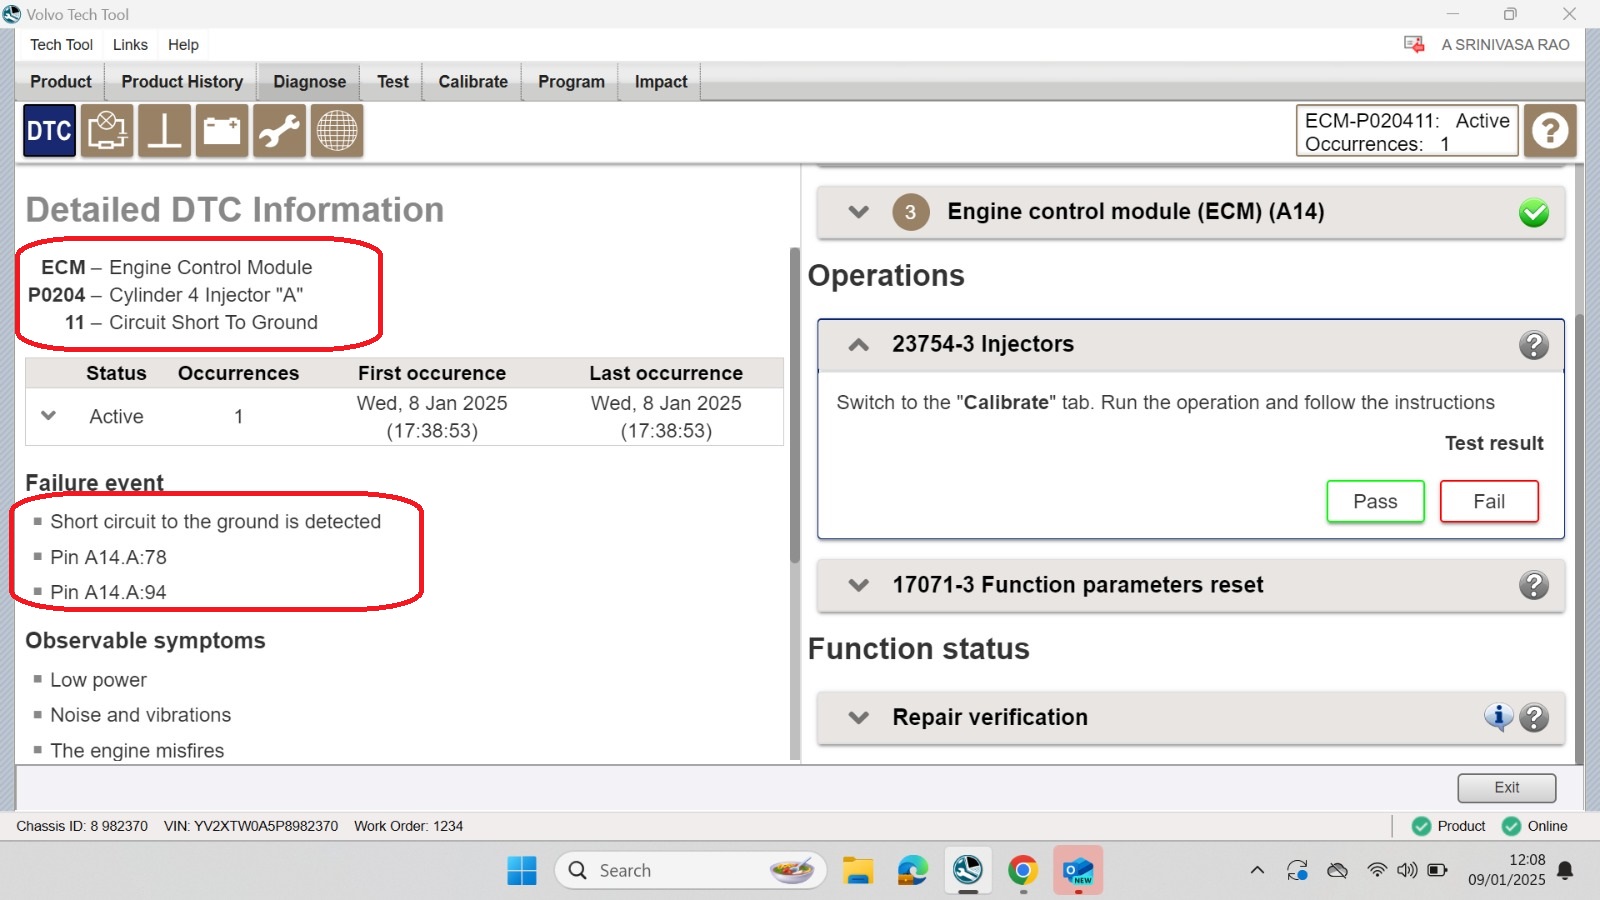The image size is (1600, 900).
Task: Click the ECM-P020411 Active status box
Action: pos(1407,131)
